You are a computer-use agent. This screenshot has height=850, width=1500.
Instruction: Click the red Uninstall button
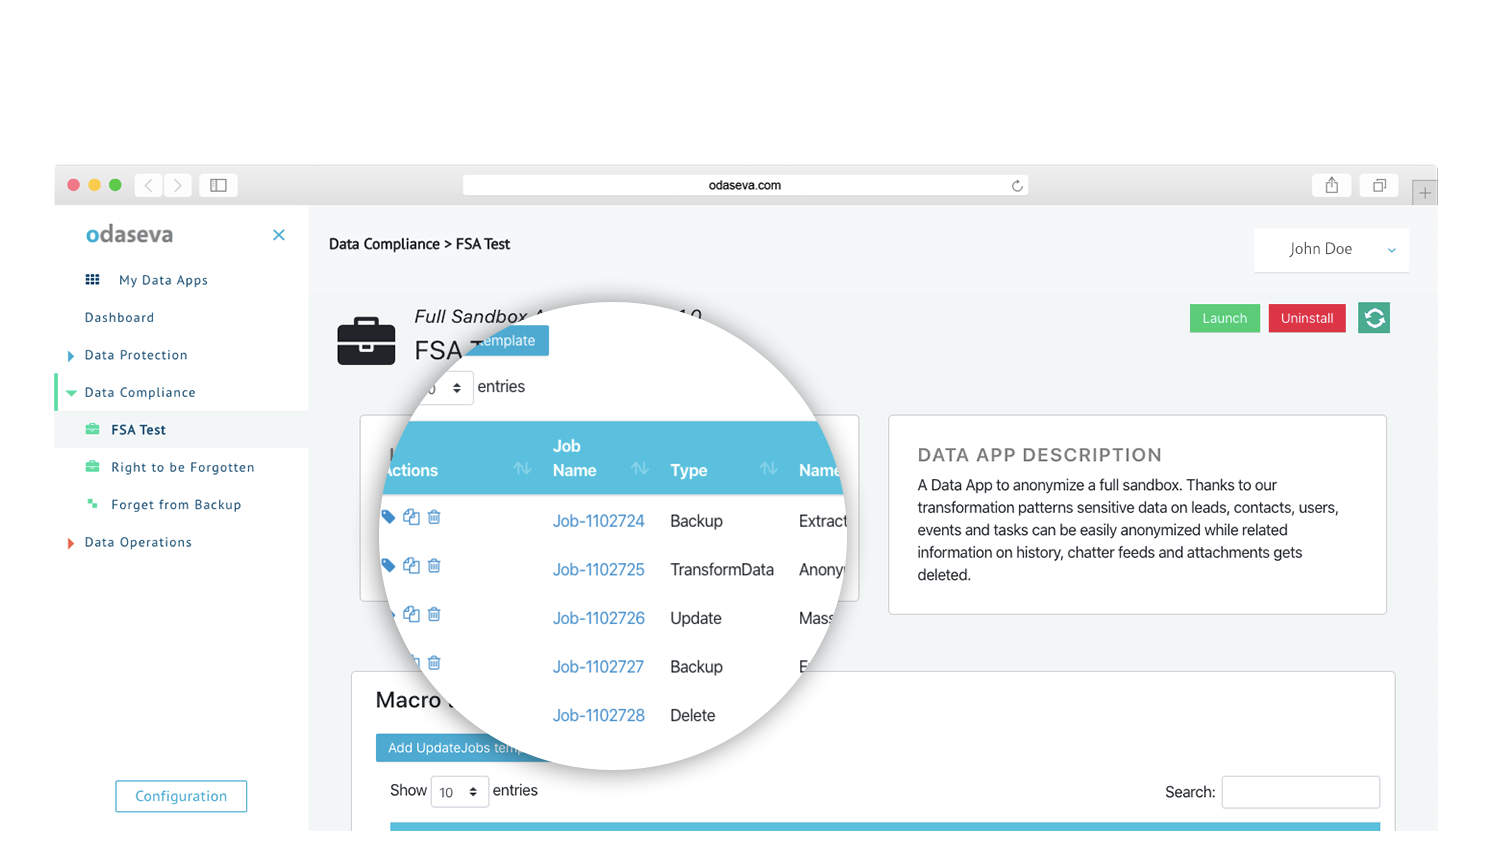pyautogui.click(x=1307, y=318)
